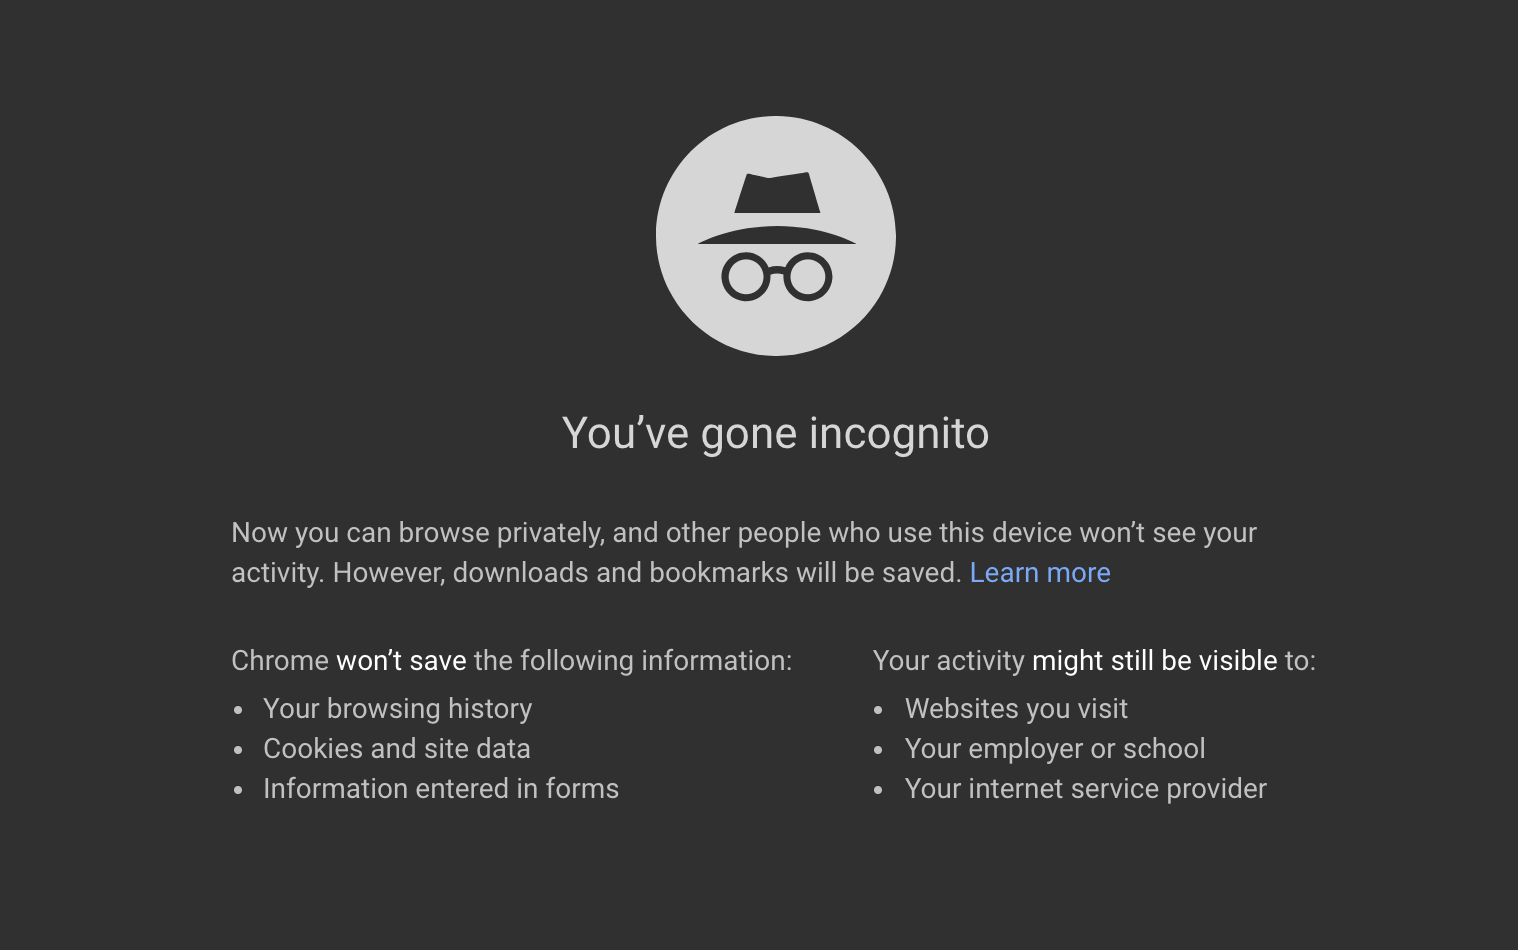Select the "Your employer or school" list item

coord(1054,749)
